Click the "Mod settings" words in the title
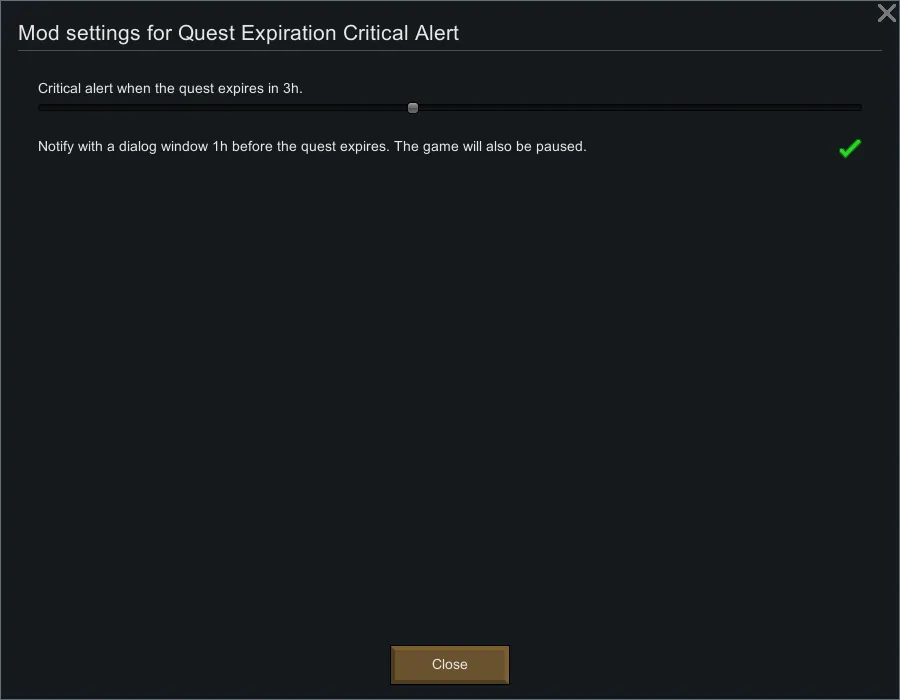 pos(76,33)
